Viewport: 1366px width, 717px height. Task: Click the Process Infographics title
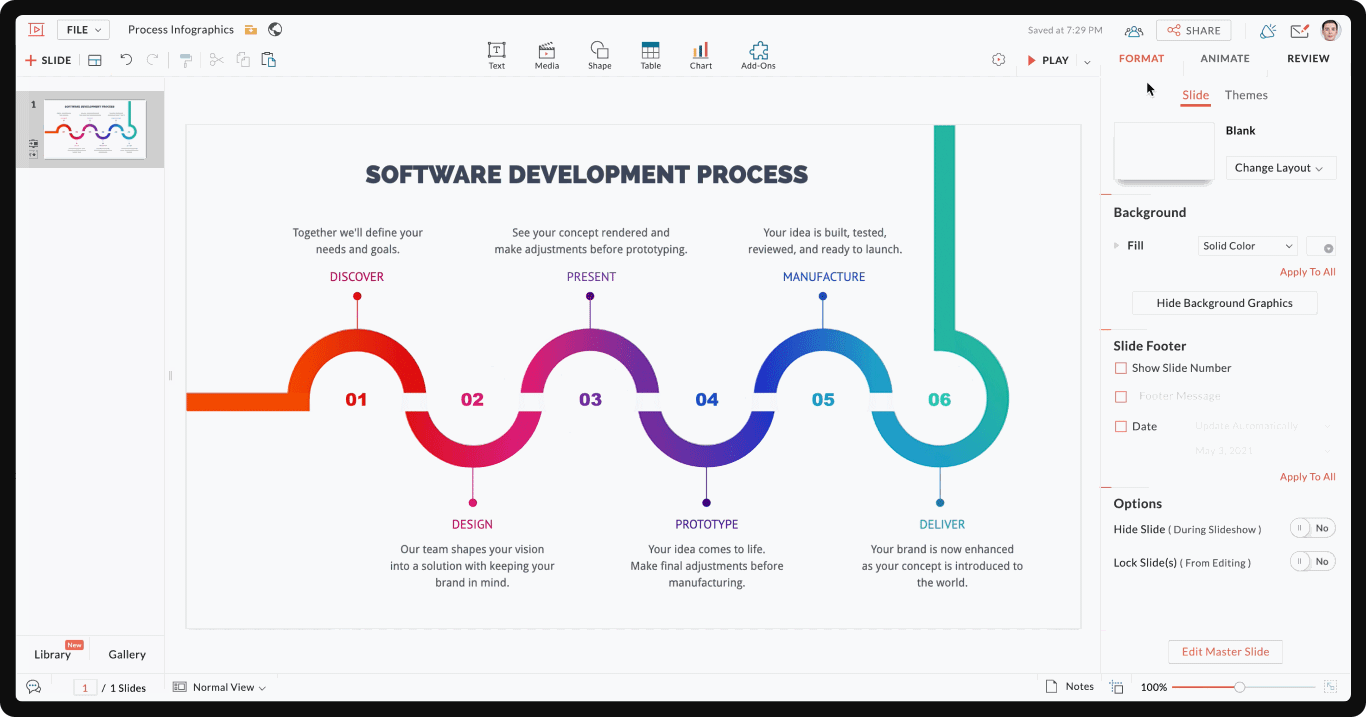point(181,30)
